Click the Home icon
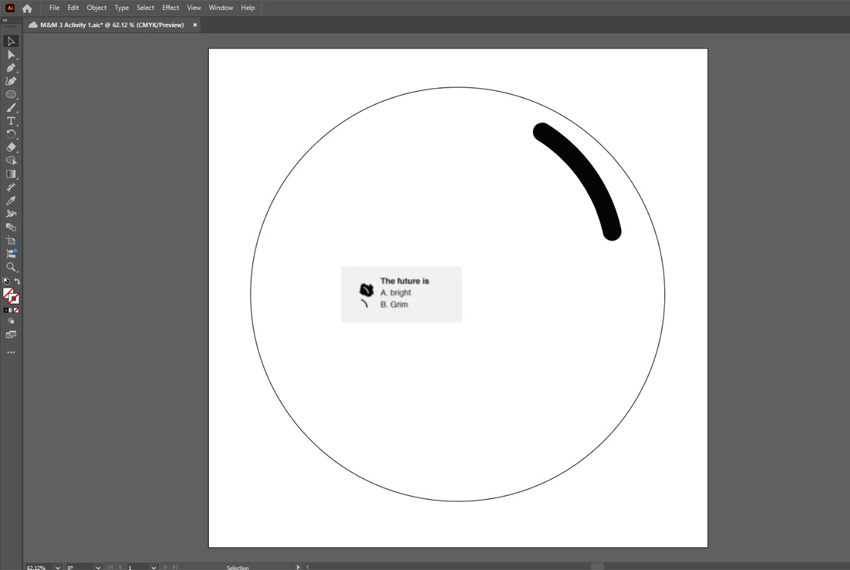 tap(27, 8)
